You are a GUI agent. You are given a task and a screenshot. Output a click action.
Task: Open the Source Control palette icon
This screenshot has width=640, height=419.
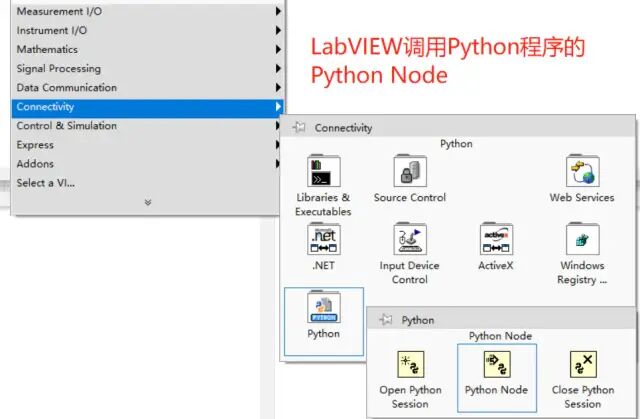point(410,171)
